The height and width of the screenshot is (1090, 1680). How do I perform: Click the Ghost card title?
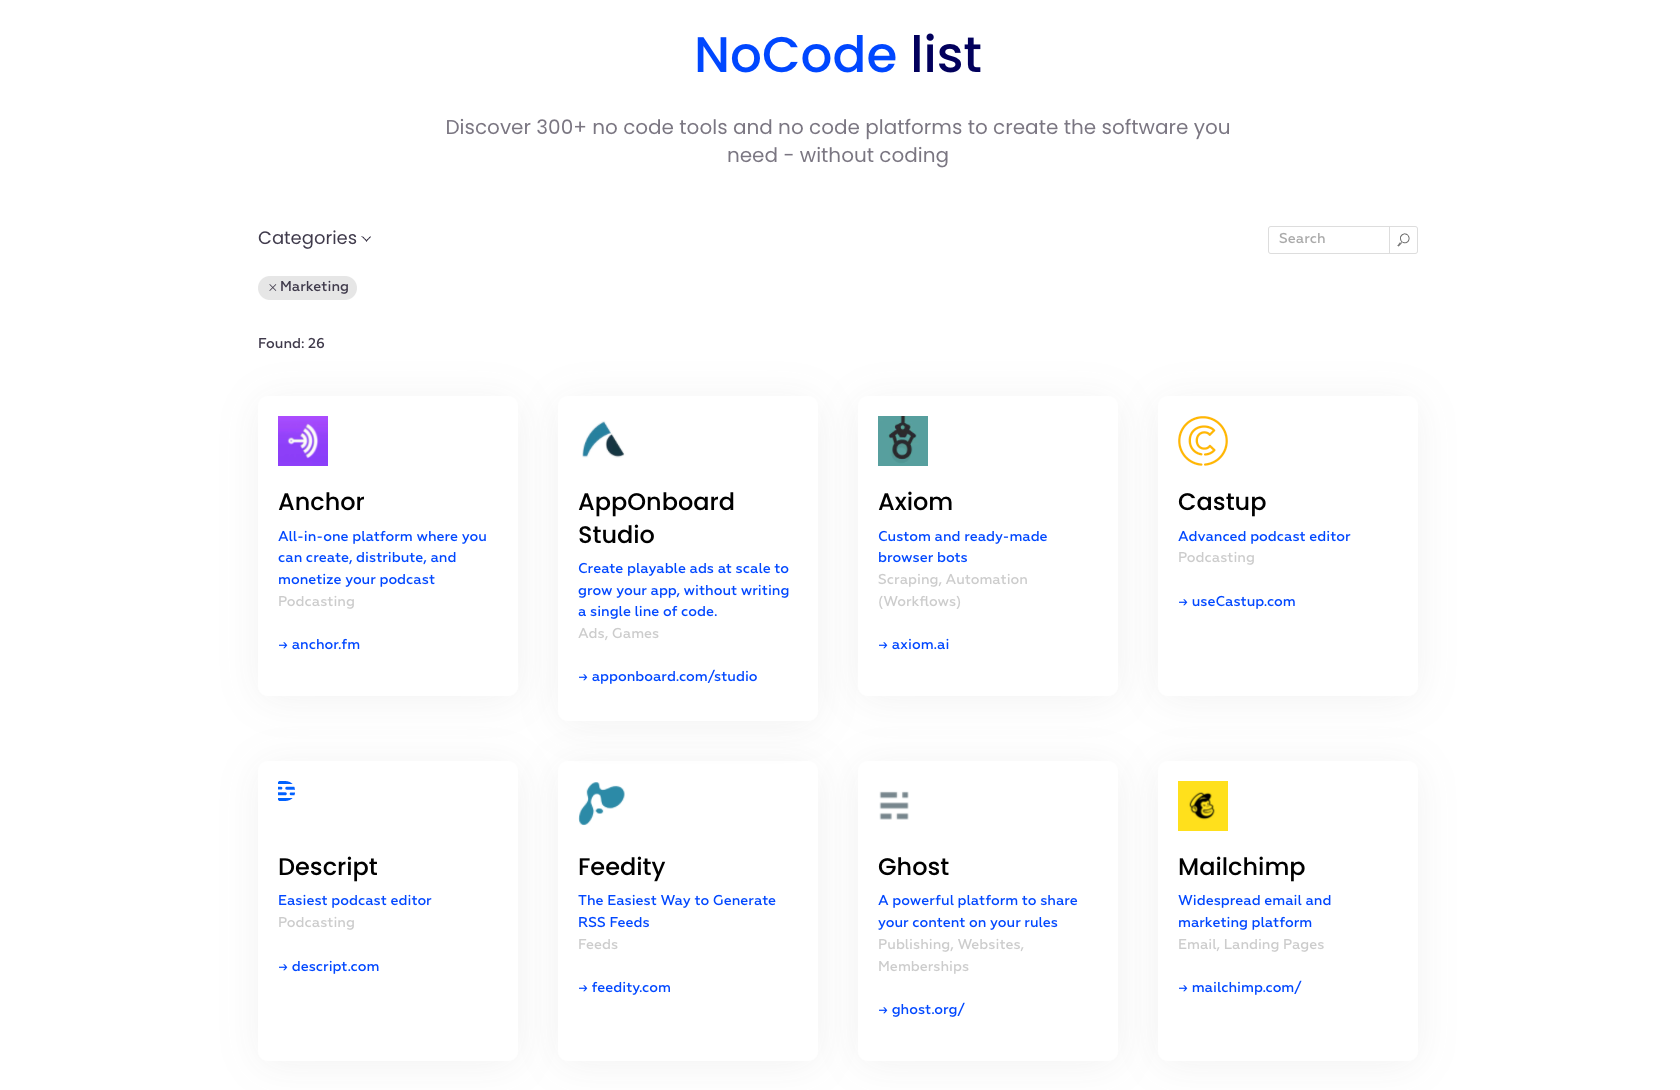pos(913,867)
